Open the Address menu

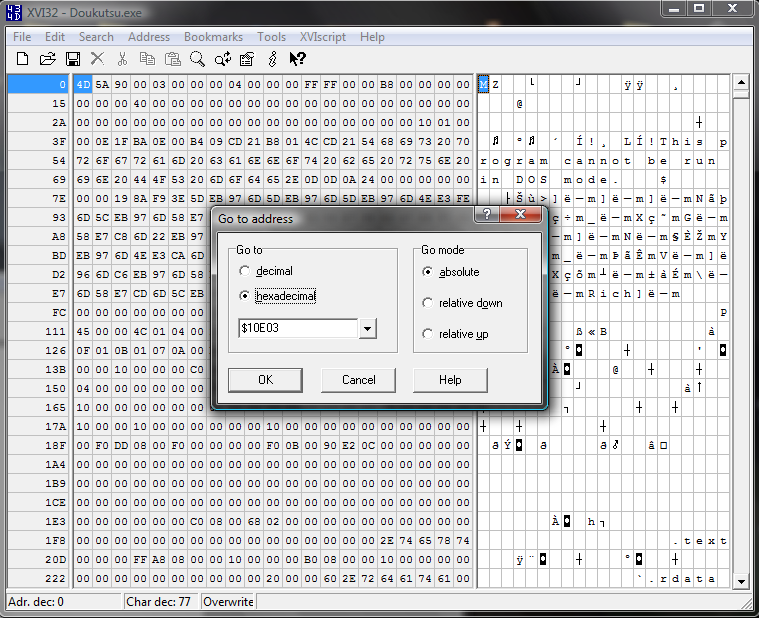149,37
